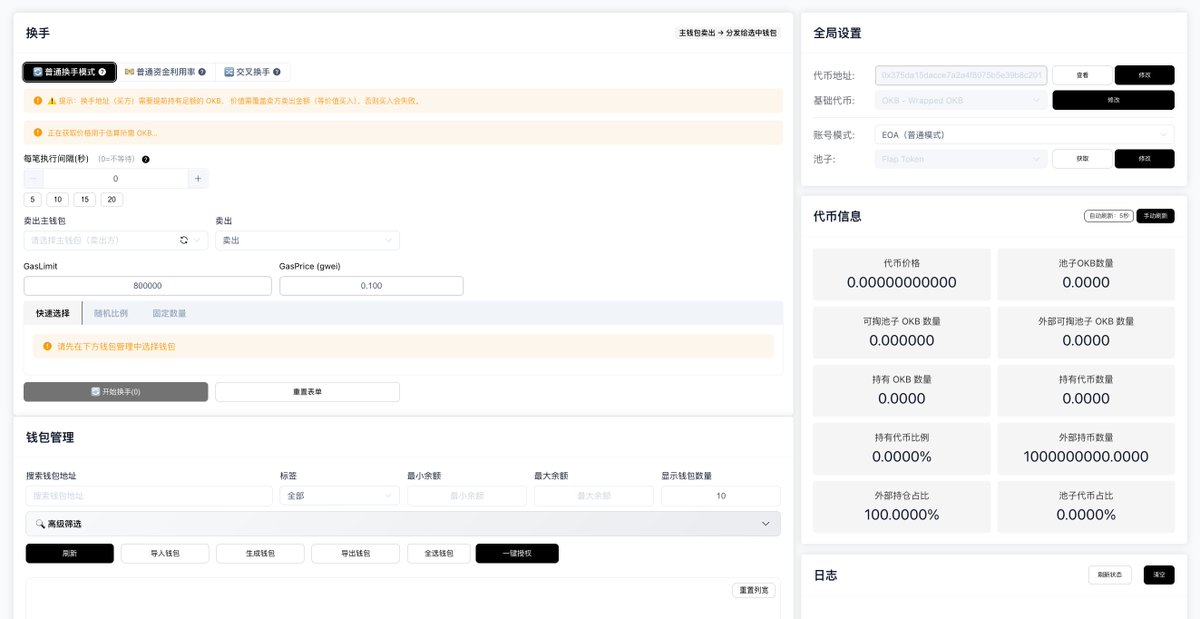Viewport: 1200px width, 619px height.
Task: Click the GasLimit input field
Action: click(148, 286)
